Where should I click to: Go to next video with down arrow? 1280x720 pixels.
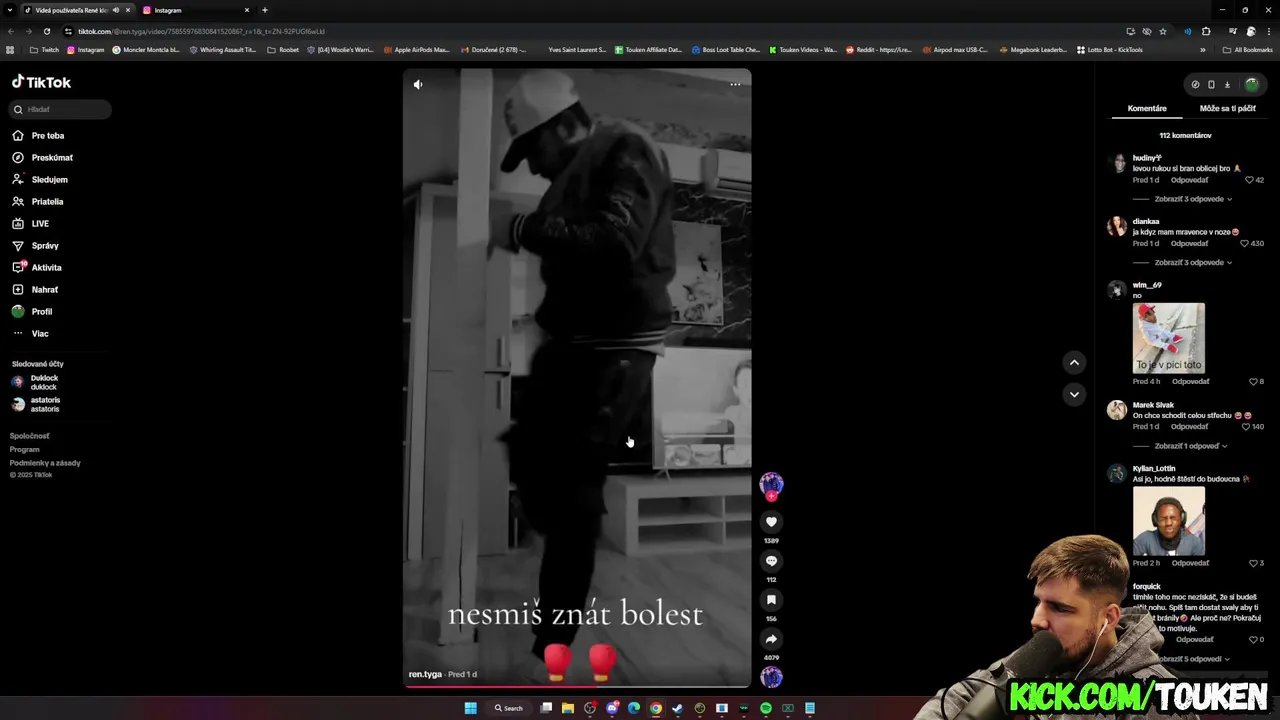(x=1074, y=394)
